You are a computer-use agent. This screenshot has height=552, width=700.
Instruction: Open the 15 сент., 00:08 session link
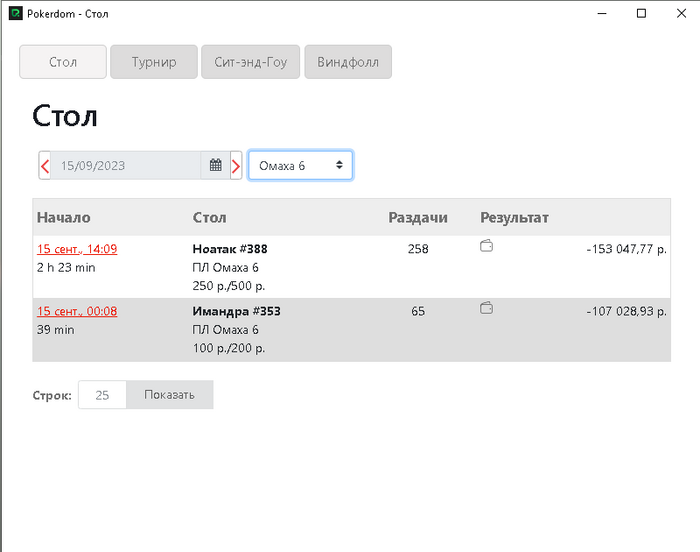pos(77,311)
